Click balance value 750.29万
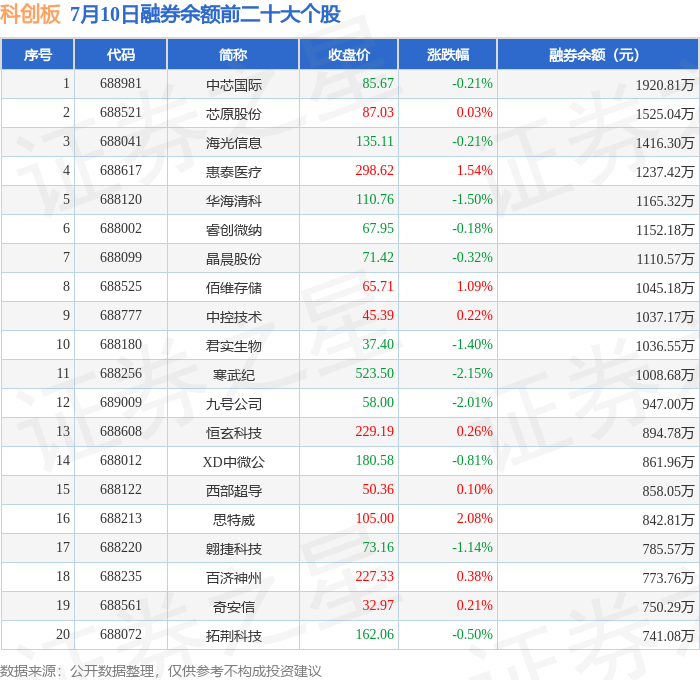This screenshot has height=680, width=700. click(668, 607)
